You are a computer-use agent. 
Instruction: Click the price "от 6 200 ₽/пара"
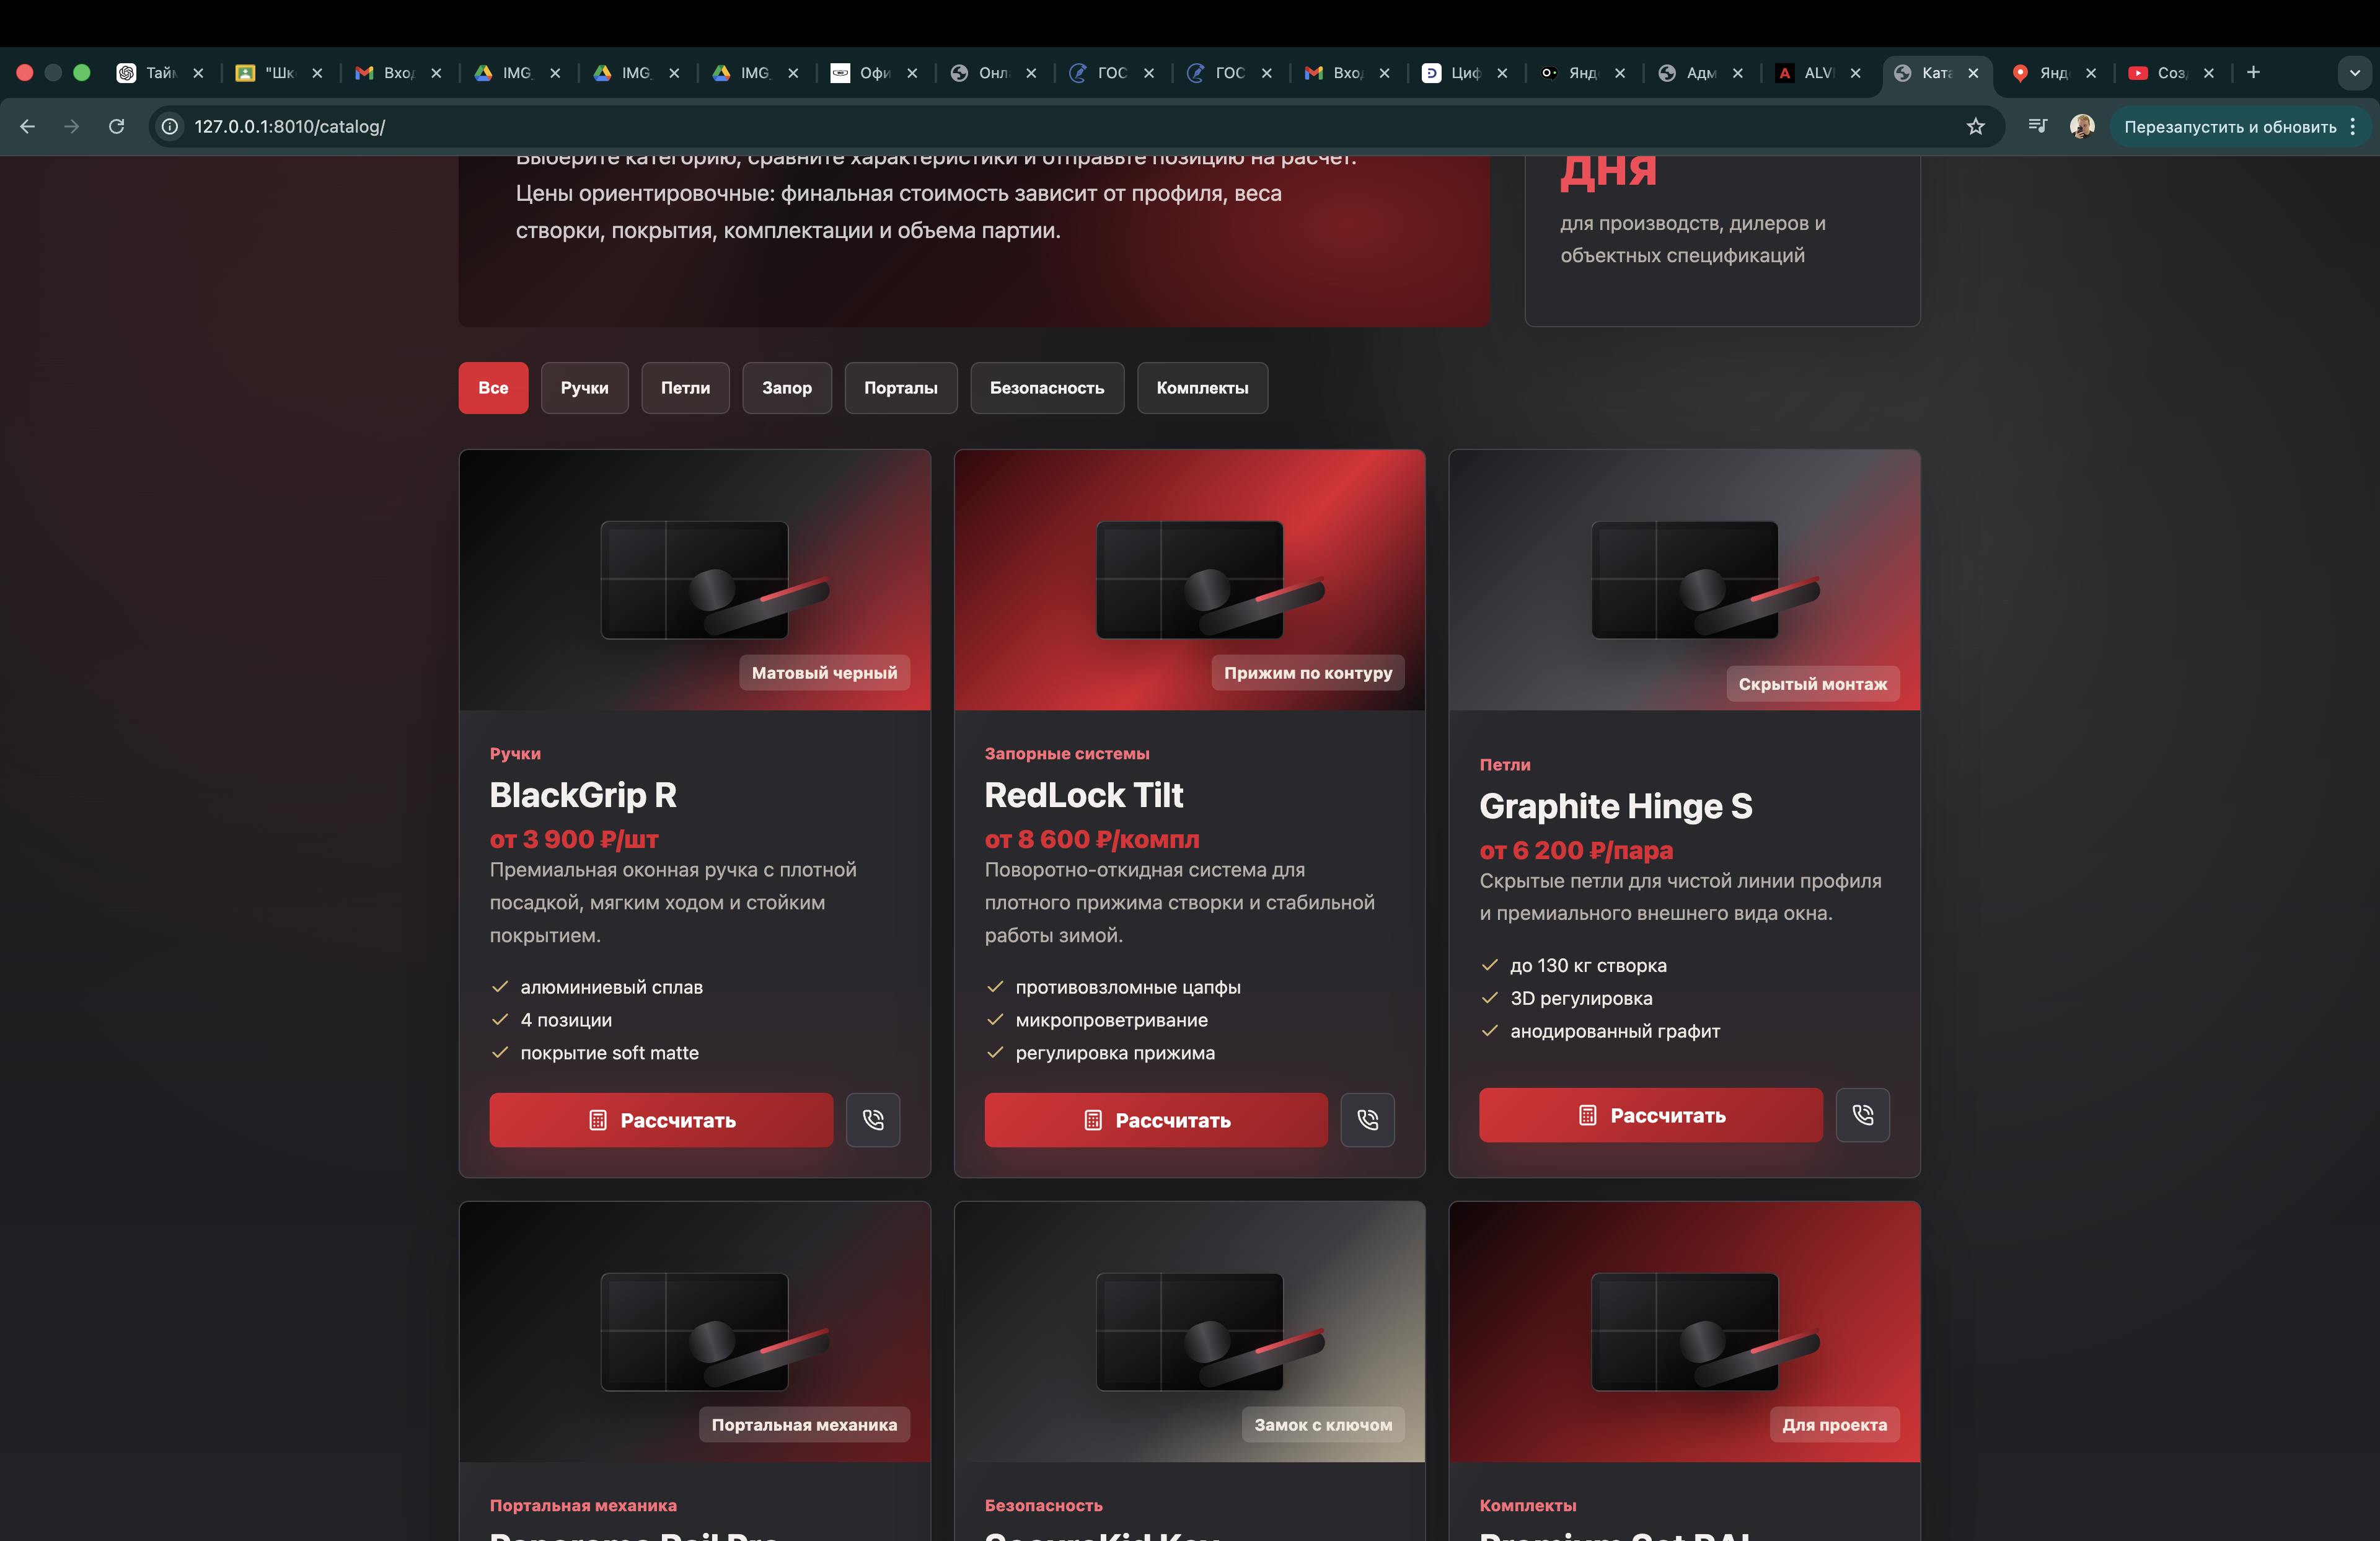coord(1576,850)
